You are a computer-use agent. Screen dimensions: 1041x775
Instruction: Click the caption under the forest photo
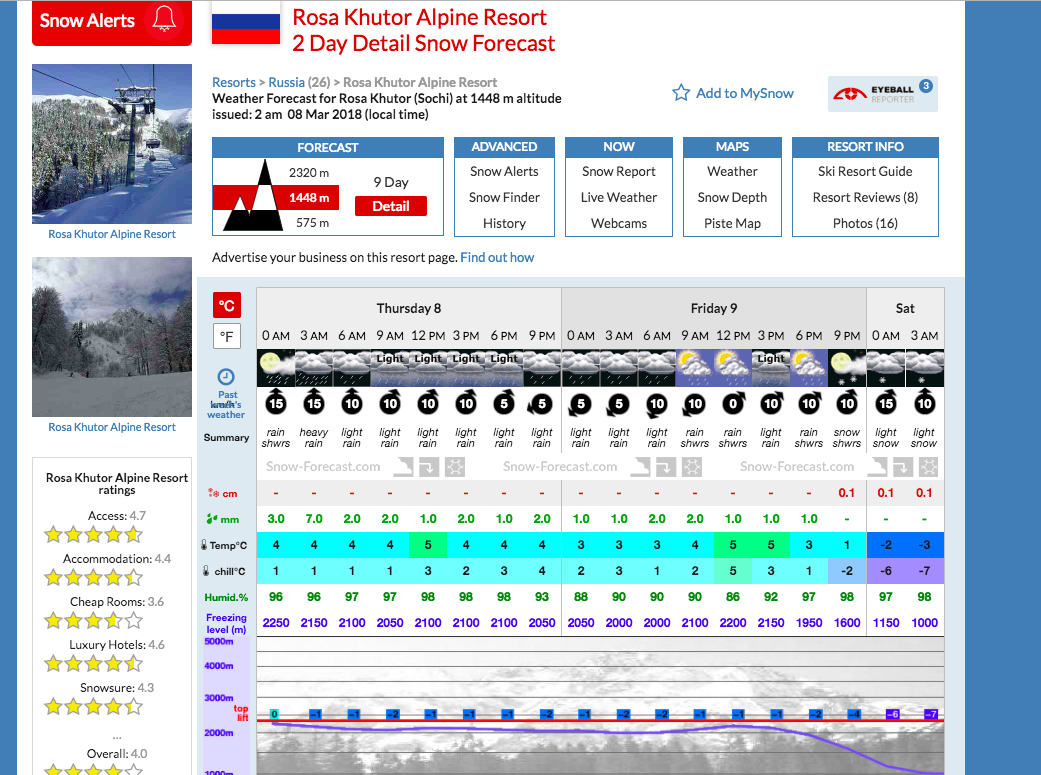coord(112,427)
